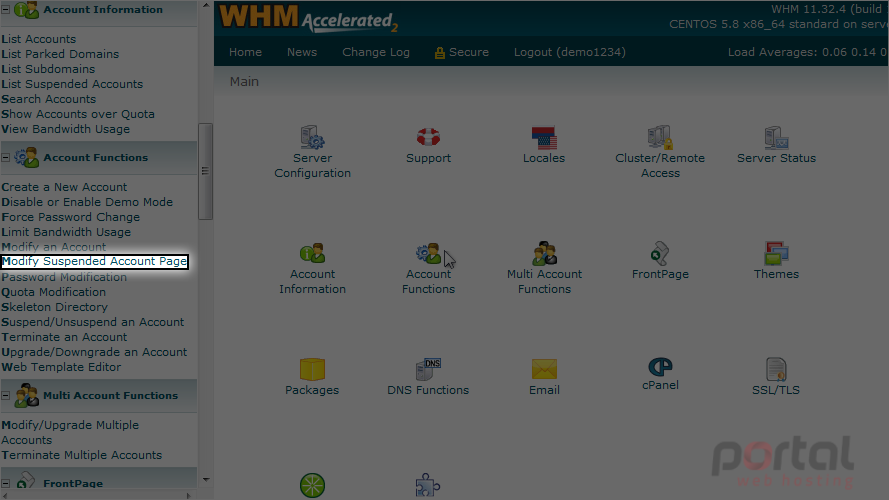This screenshot has height=500, width=889.
Task: Open Show Accounts over Quota link
Action: pos(78,114)
